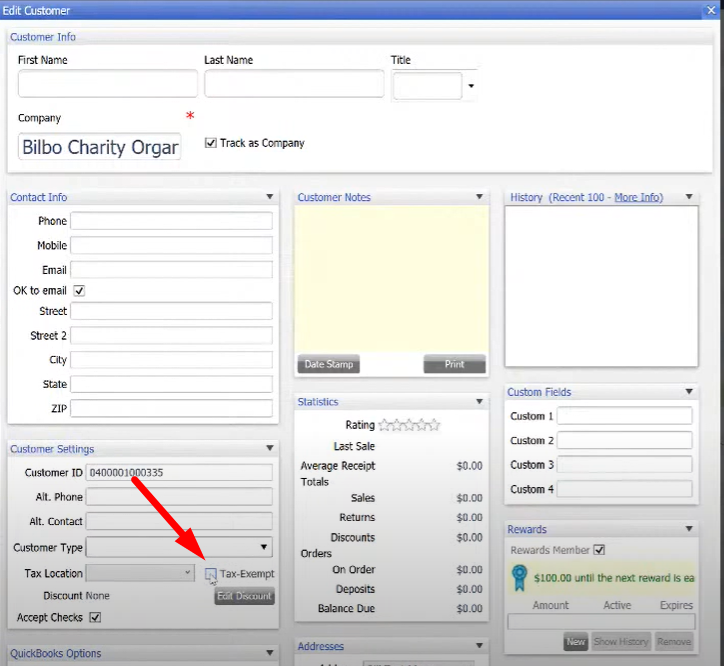Collapse the History panel
Screen dimensions: 724x666
point(689,197)
